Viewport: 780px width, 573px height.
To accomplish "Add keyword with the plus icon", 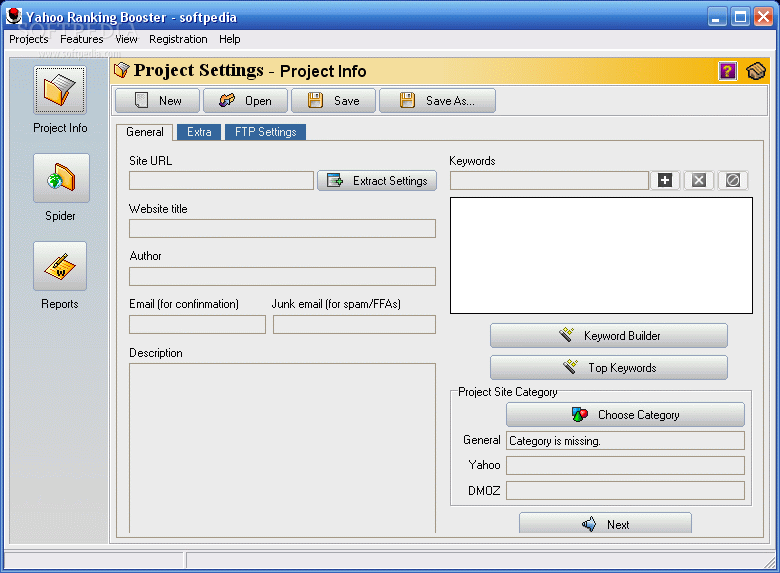I will coord(665,180).
